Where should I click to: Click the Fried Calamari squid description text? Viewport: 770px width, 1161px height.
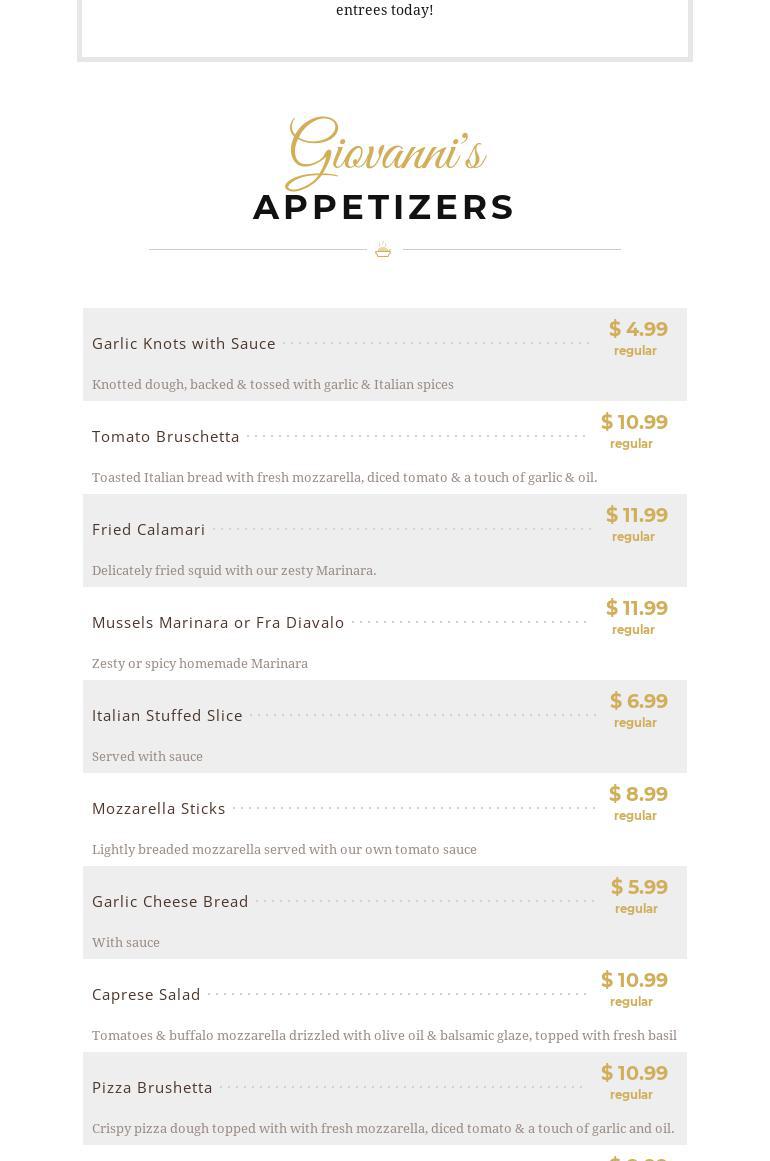tap(234, 570)
